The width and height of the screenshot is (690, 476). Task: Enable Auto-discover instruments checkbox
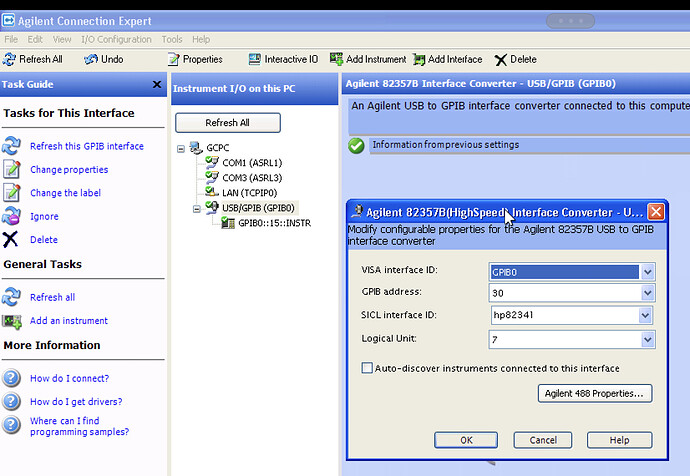[x=367, y=368]
